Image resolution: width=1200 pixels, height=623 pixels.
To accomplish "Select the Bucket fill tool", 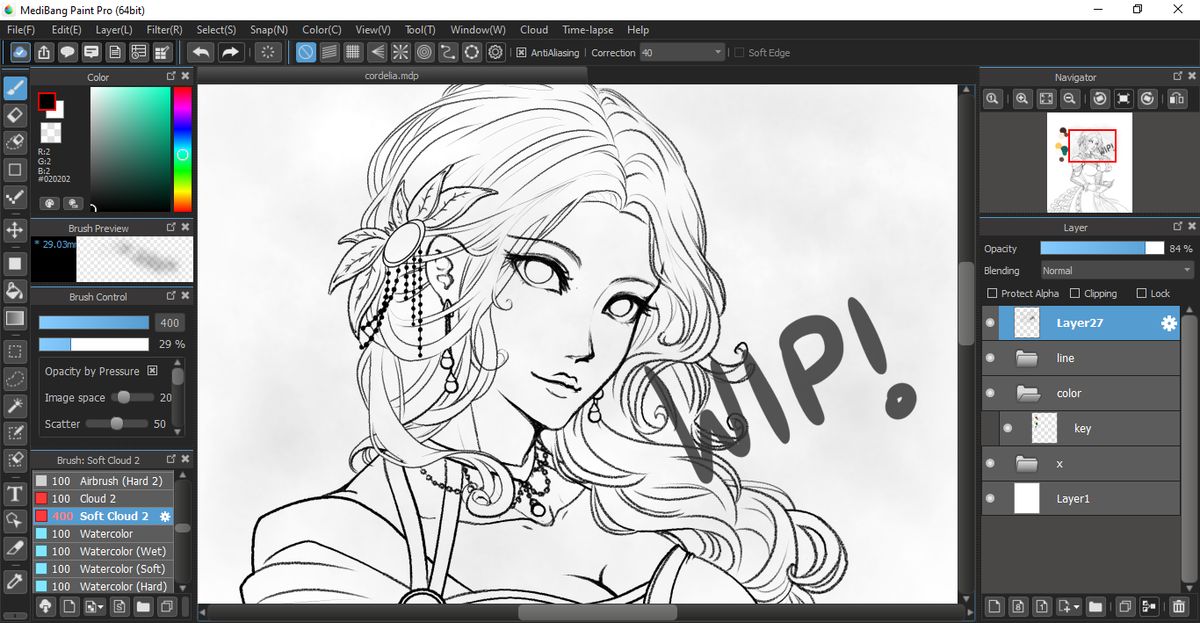I will (15, 291).
